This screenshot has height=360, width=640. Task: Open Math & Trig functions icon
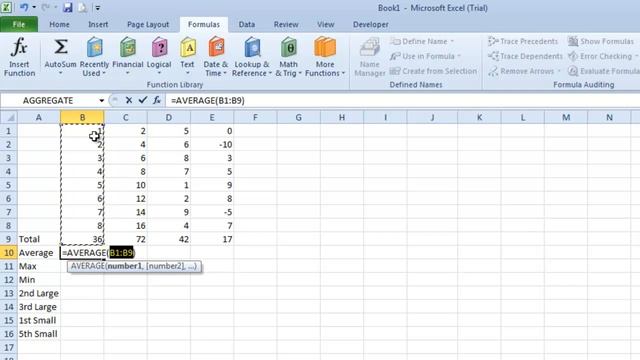click(289, 48)
